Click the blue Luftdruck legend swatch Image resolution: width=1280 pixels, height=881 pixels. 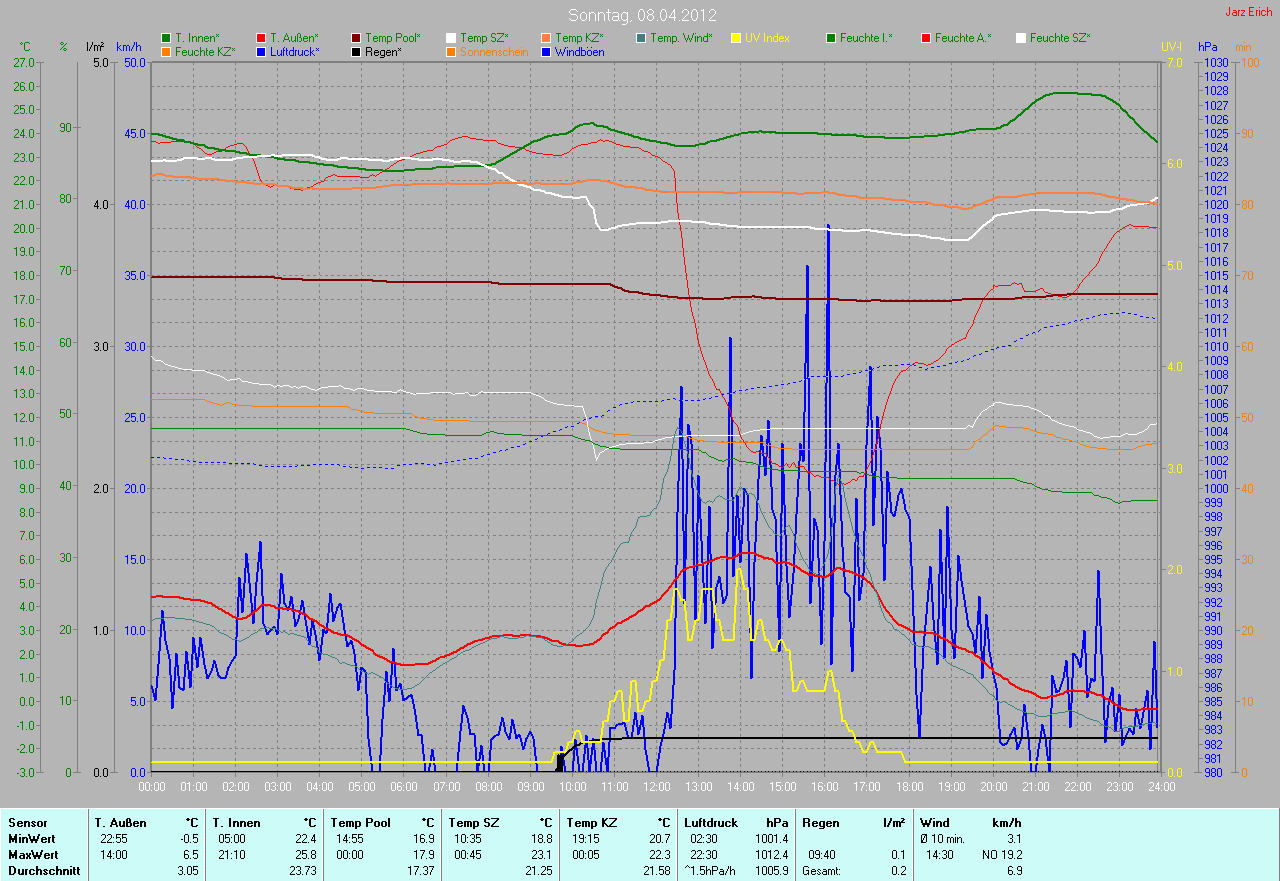pyautogui.click(x=261, y=52)
